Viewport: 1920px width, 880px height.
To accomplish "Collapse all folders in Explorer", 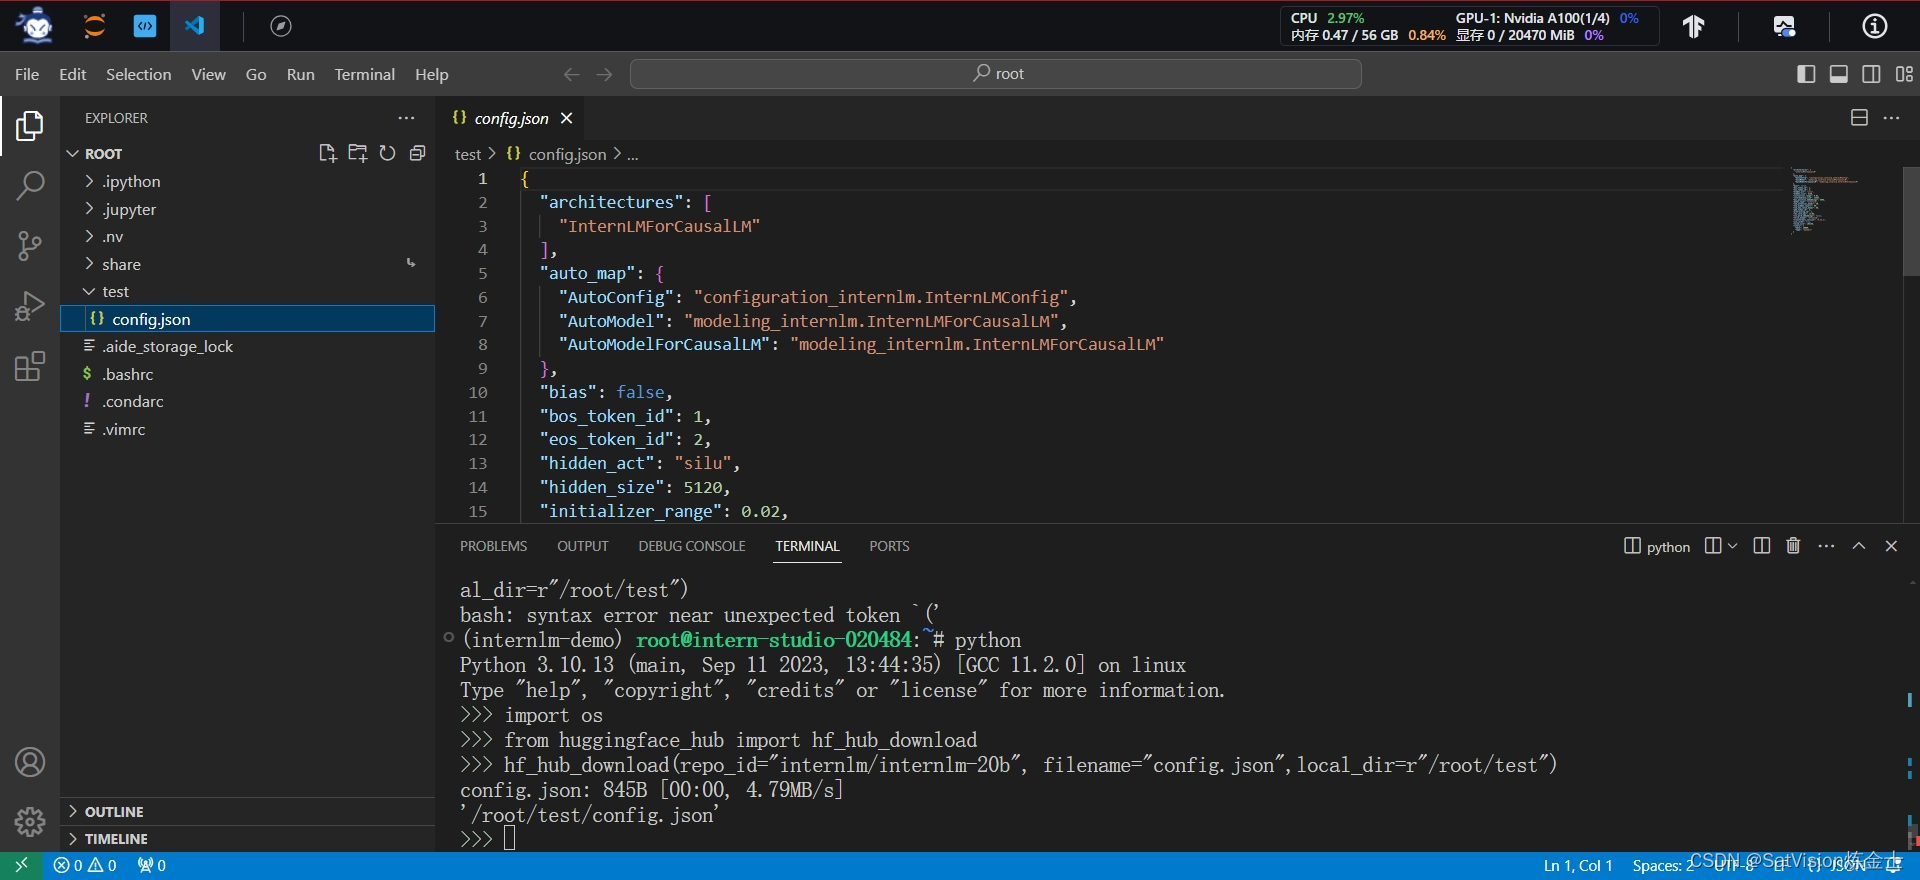I will pyautogui.click(x=417, y=153).
